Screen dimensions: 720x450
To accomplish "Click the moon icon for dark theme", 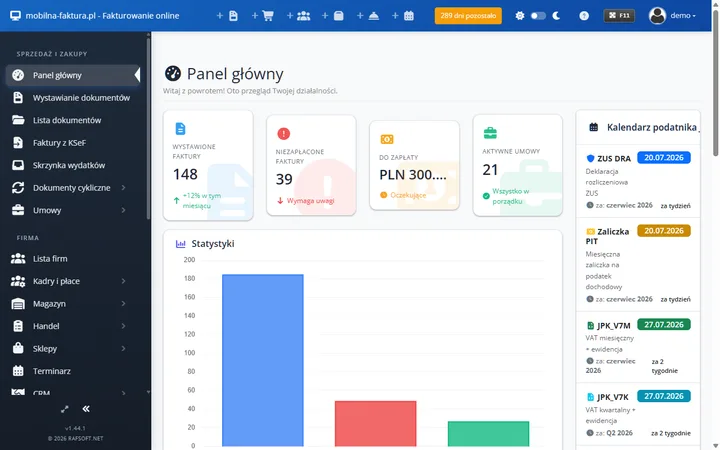I will 556,16.
